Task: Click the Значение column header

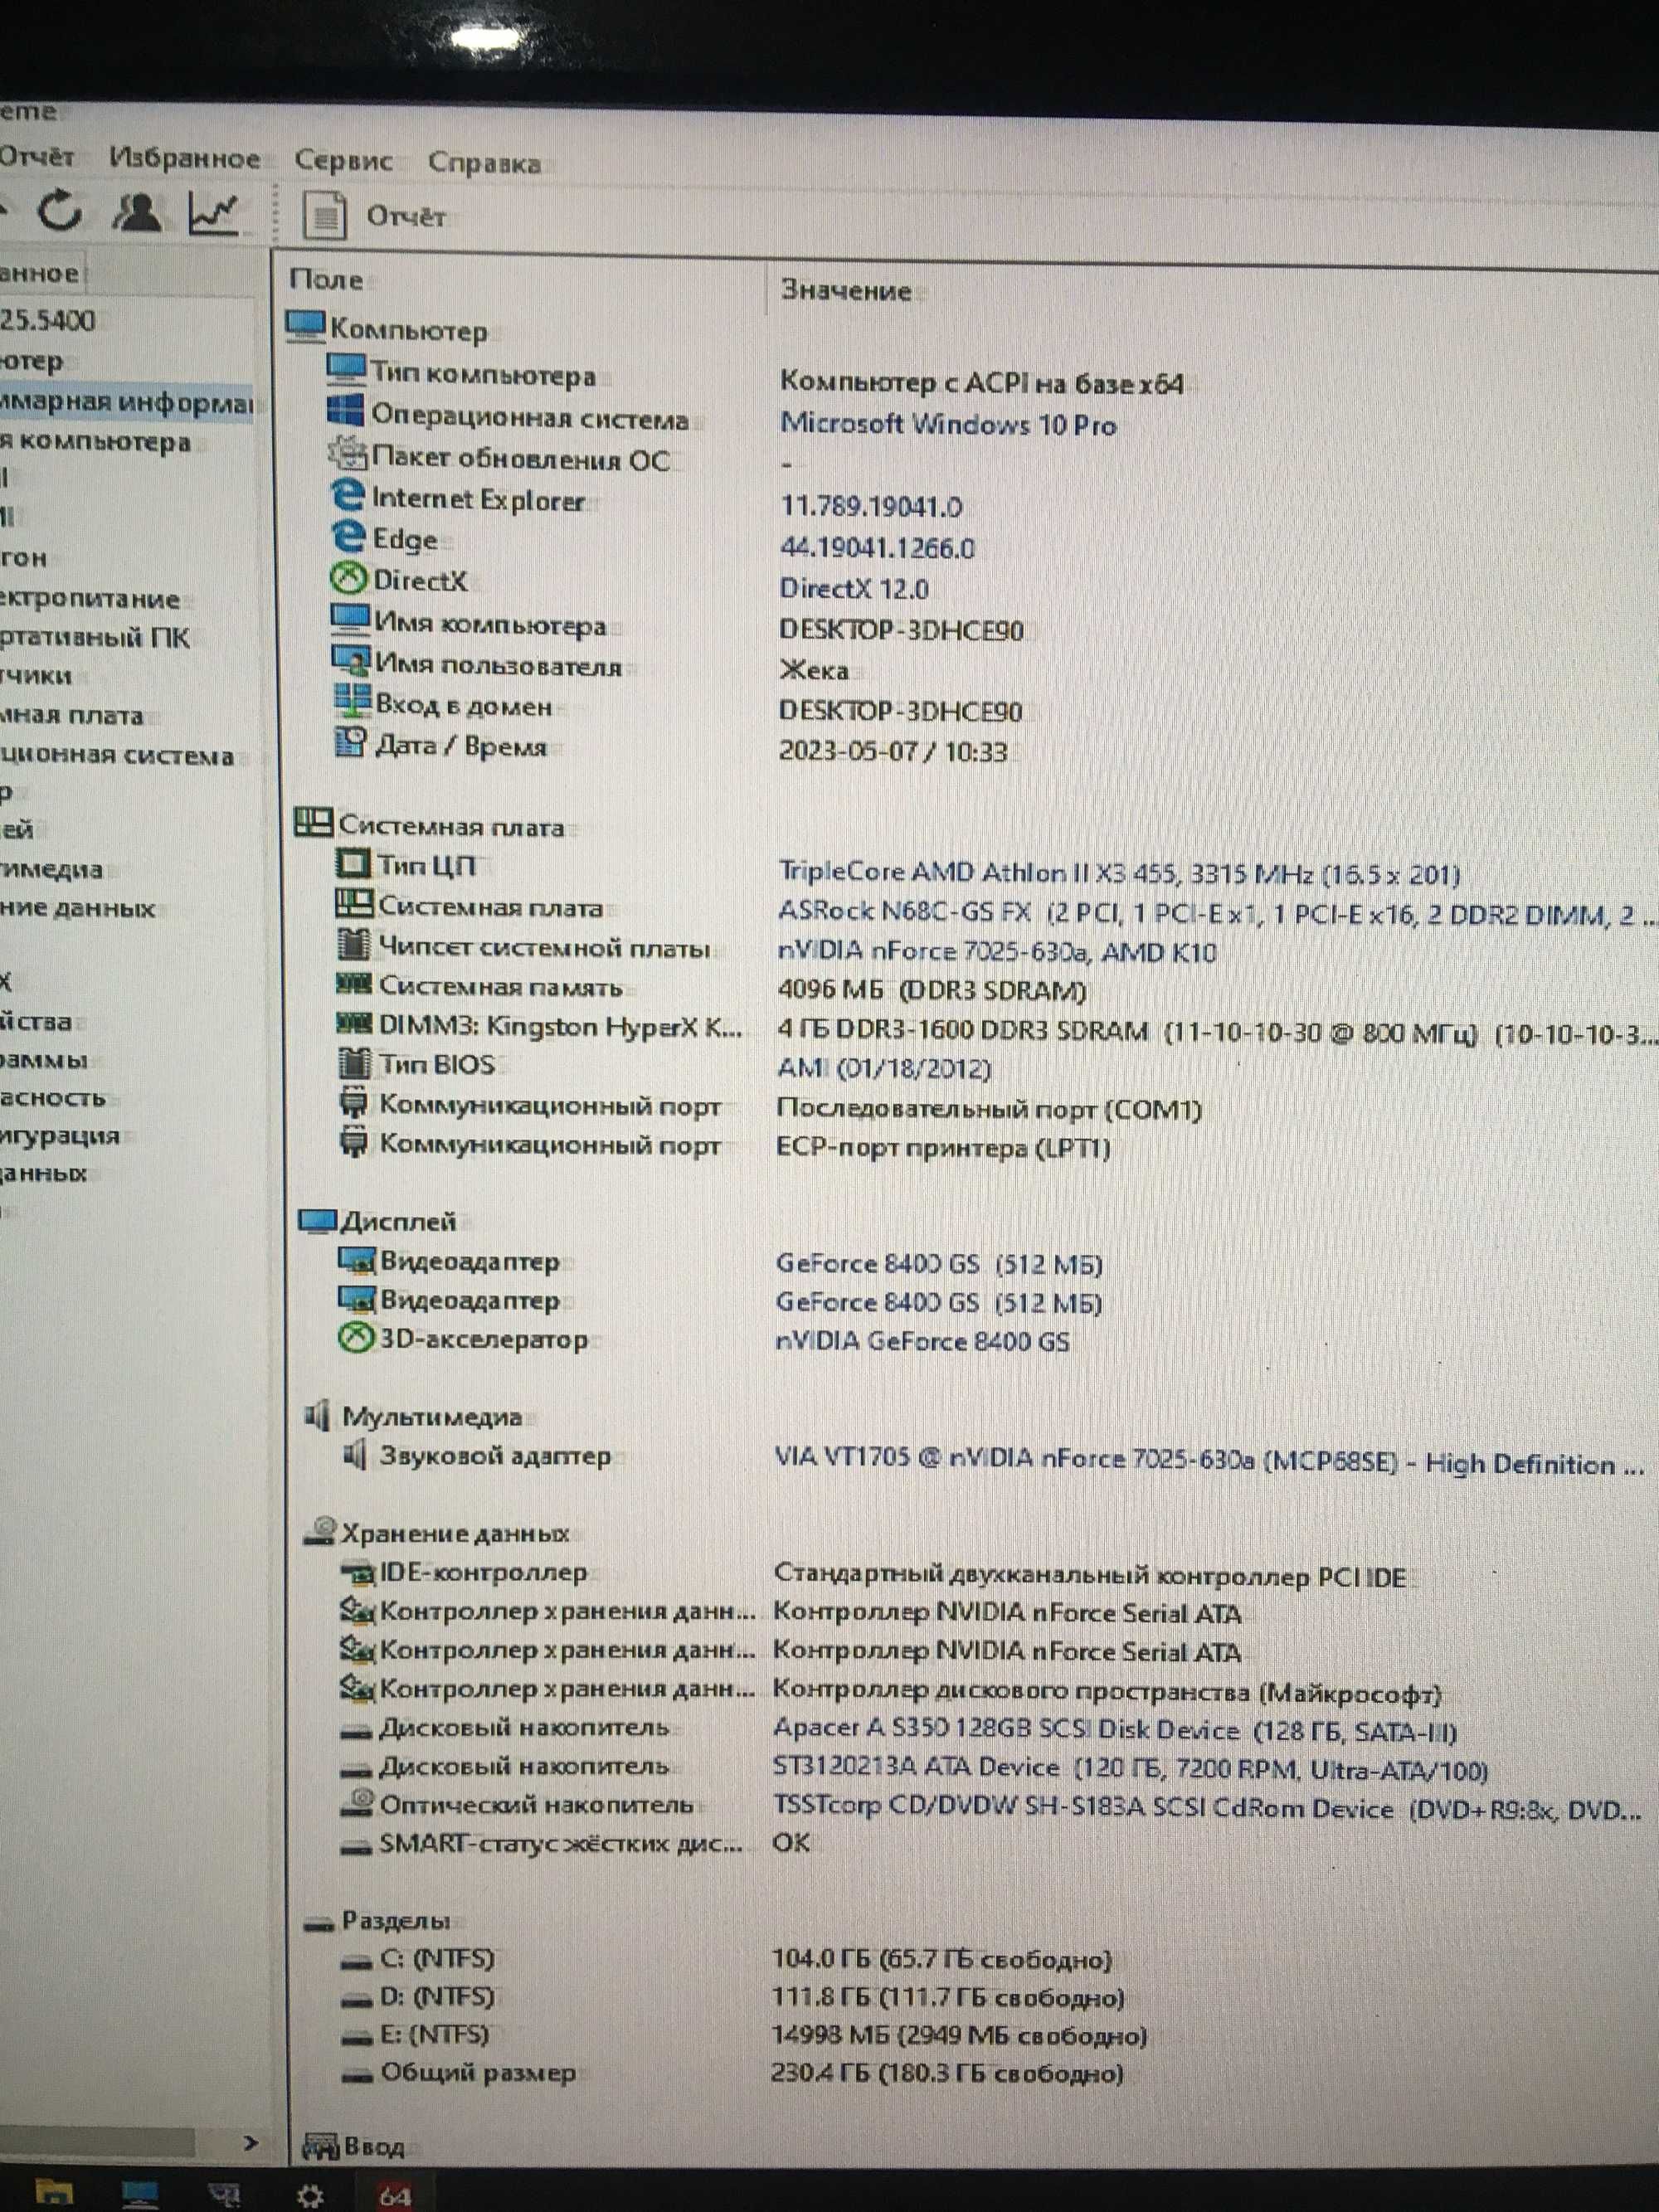Action: [x=846, y=290]
